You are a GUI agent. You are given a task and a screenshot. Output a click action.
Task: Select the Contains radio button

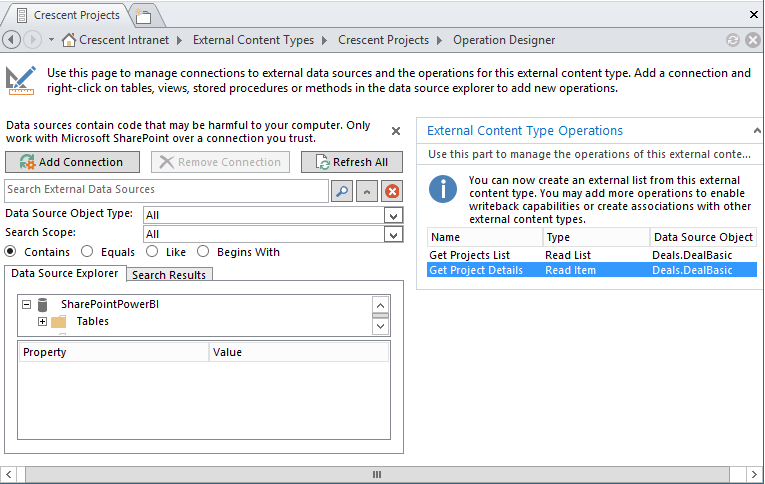[10, 252]
